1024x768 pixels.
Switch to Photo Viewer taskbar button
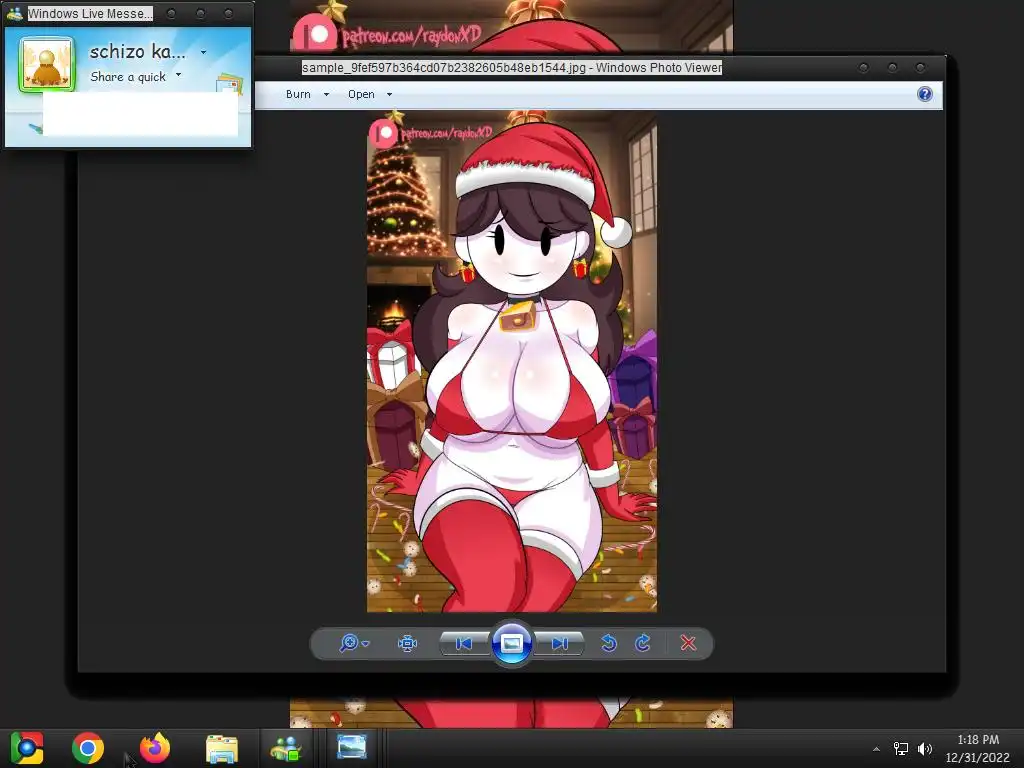click(x=351, y=748)
